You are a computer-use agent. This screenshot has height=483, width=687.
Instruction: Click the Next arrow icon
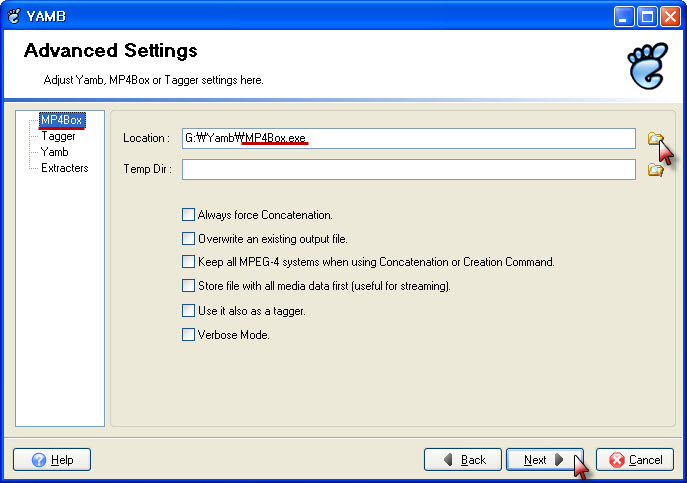(559, 460)
